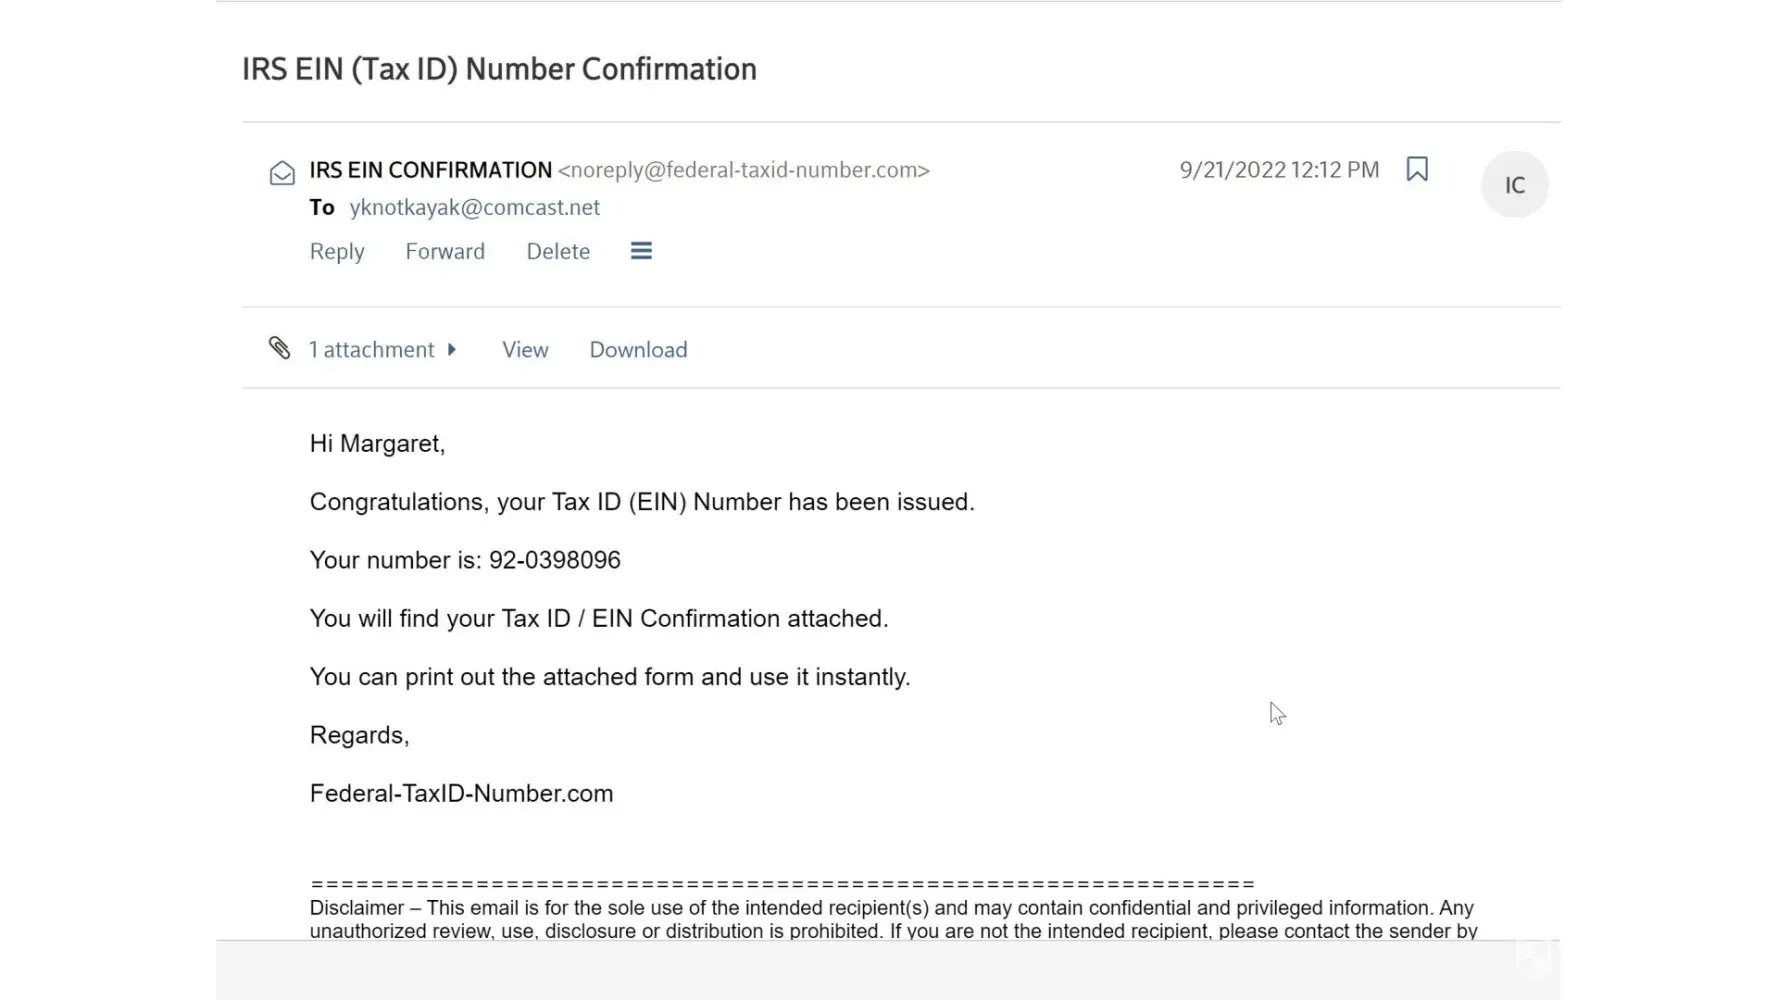Click the EIN number 92-0398096

click(x=555, y=560)
